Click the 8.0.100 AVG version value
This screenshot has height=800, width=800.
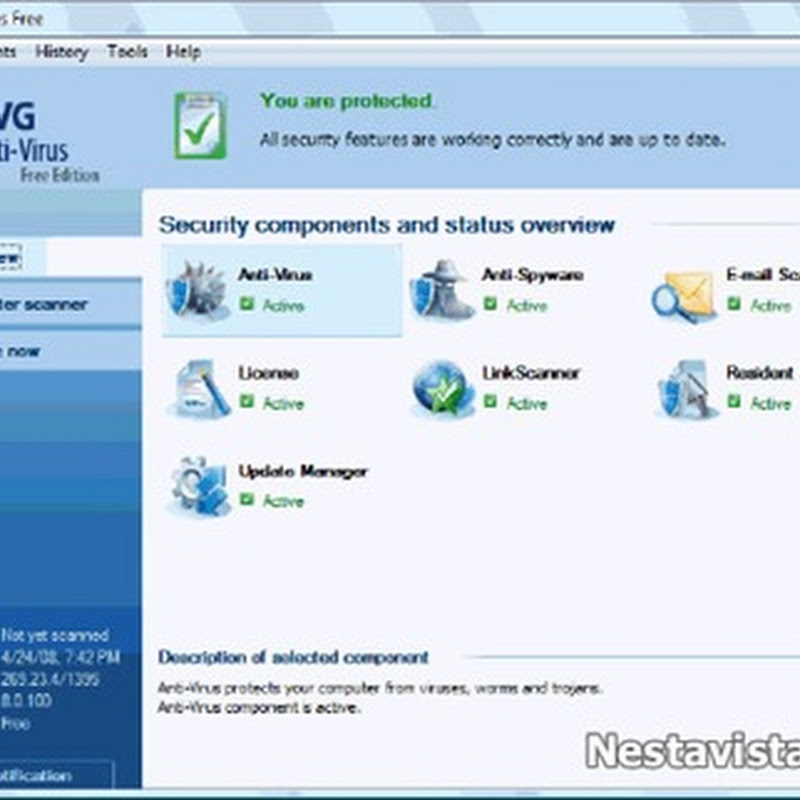pyautogui.click(x=26, y=701)
